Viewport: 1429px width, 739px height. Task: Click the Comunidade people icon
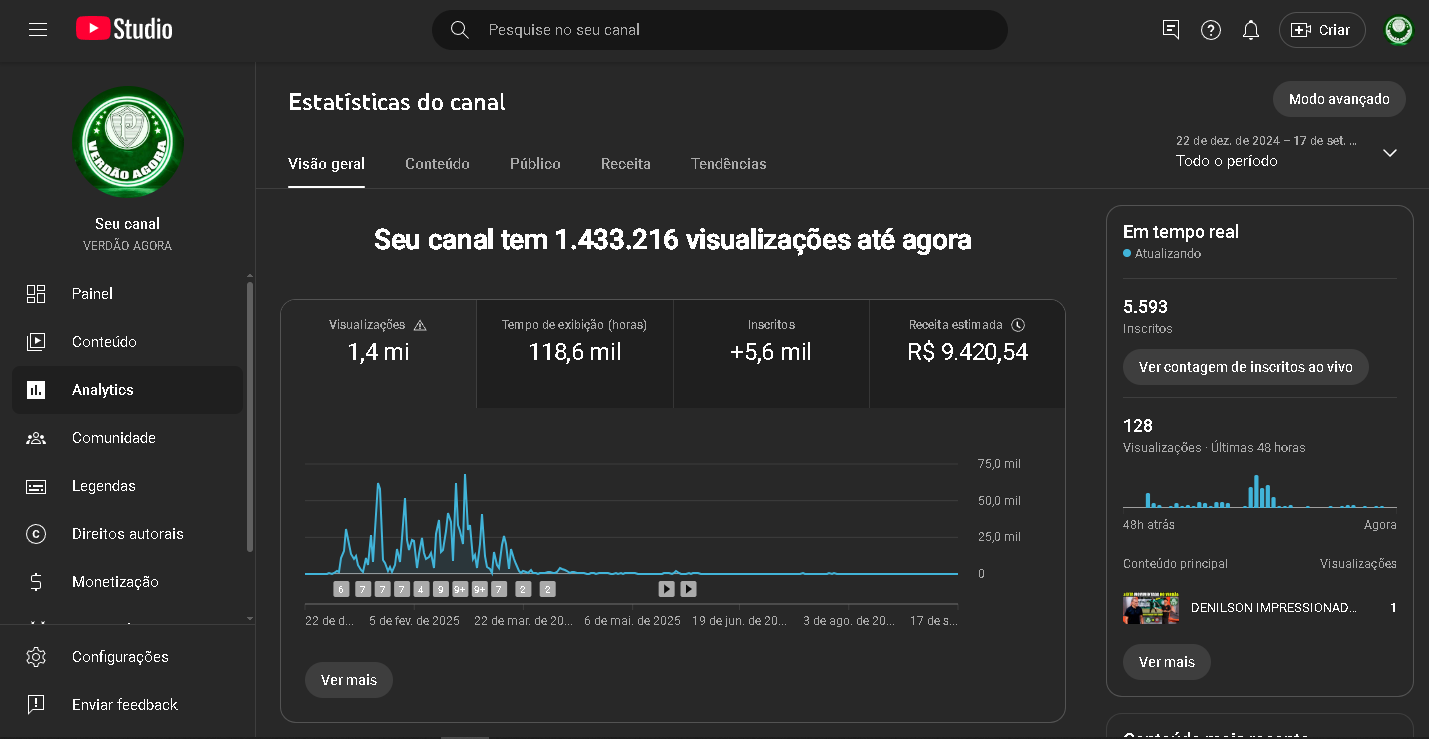(36, 438)
